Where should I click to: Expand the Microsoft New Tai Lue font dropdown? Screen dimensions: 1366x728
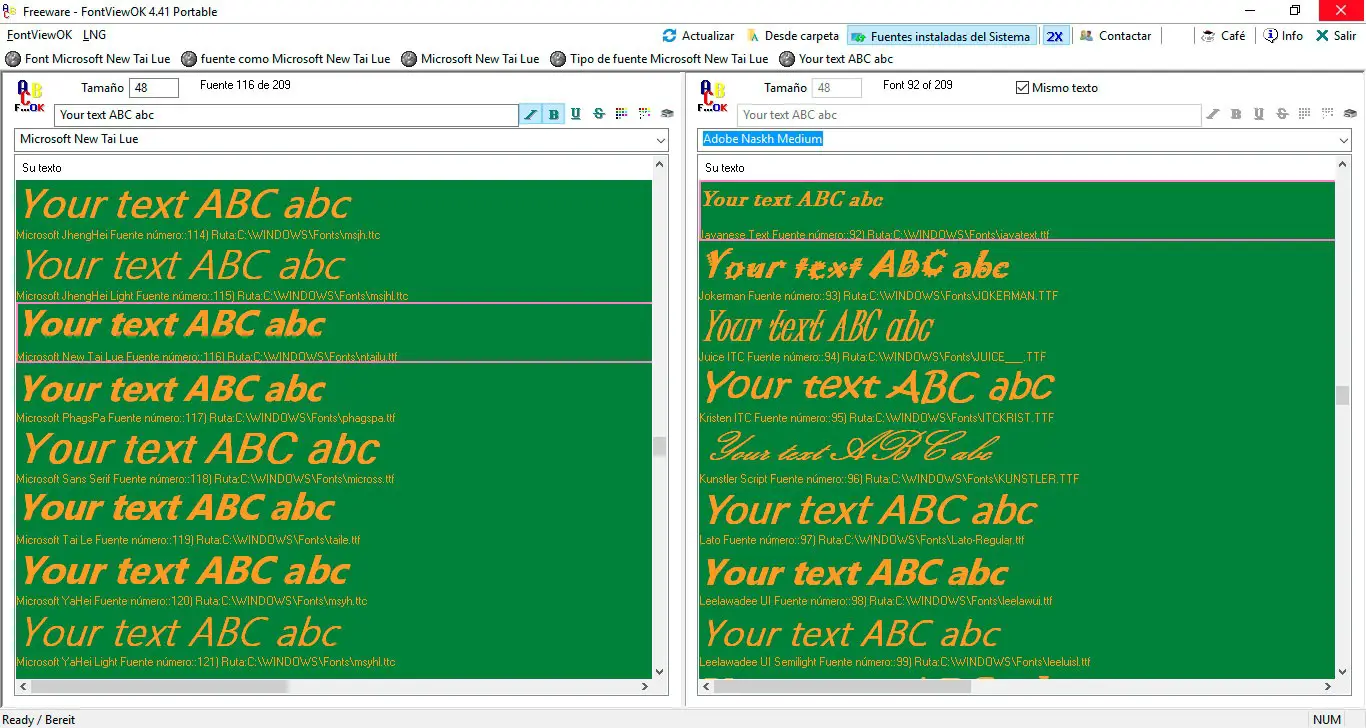pos(658,140)
